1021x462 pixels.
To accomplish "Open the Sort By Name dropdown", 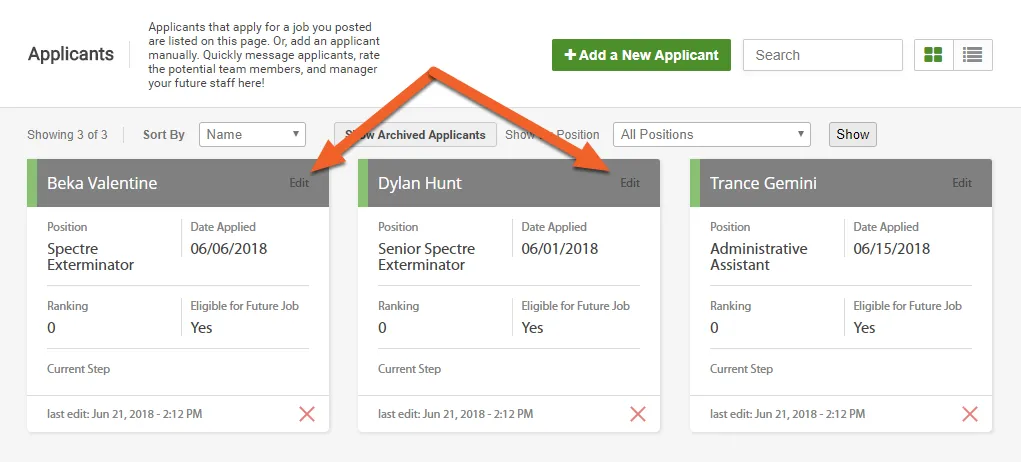I will [x=253, y=135].
